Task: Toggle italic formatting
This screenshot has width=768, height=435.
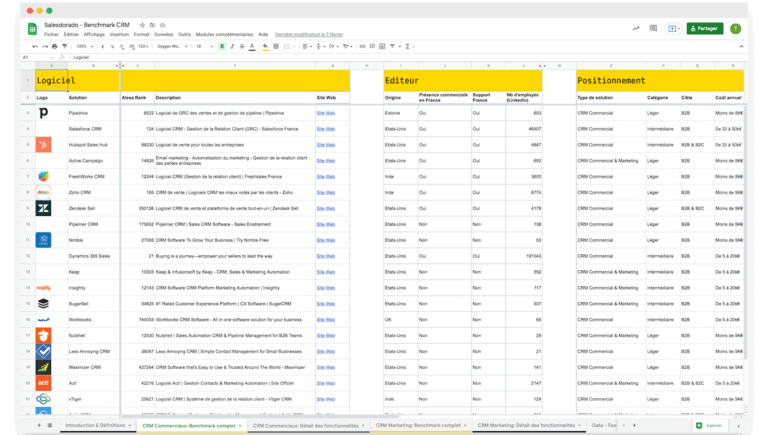Action: pos(232,47)
